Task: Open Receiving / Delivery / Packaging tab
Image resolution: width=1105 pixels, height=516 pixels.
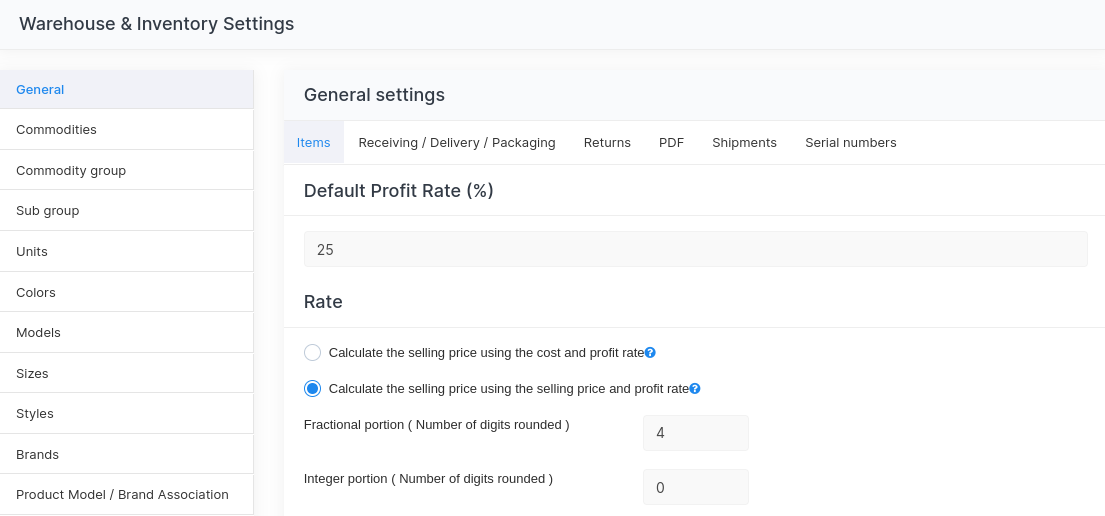Action: click(457, 143)
